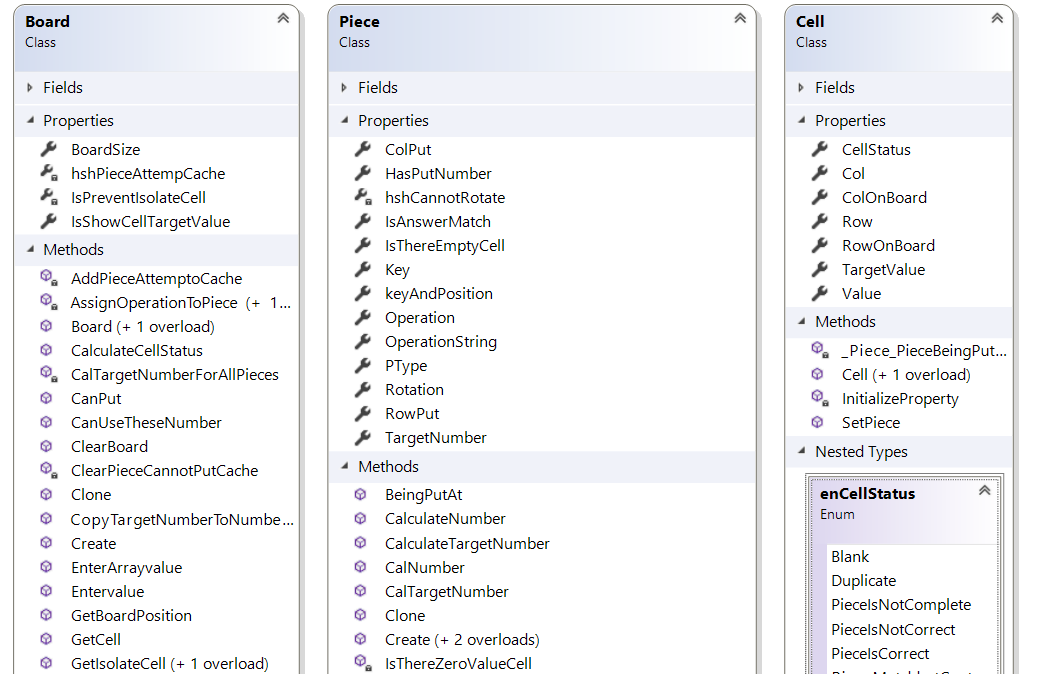Image resolution: width=1038 pixels, height=674 pixels.
Task: Select the PType property
Action: tap(406, 366)
